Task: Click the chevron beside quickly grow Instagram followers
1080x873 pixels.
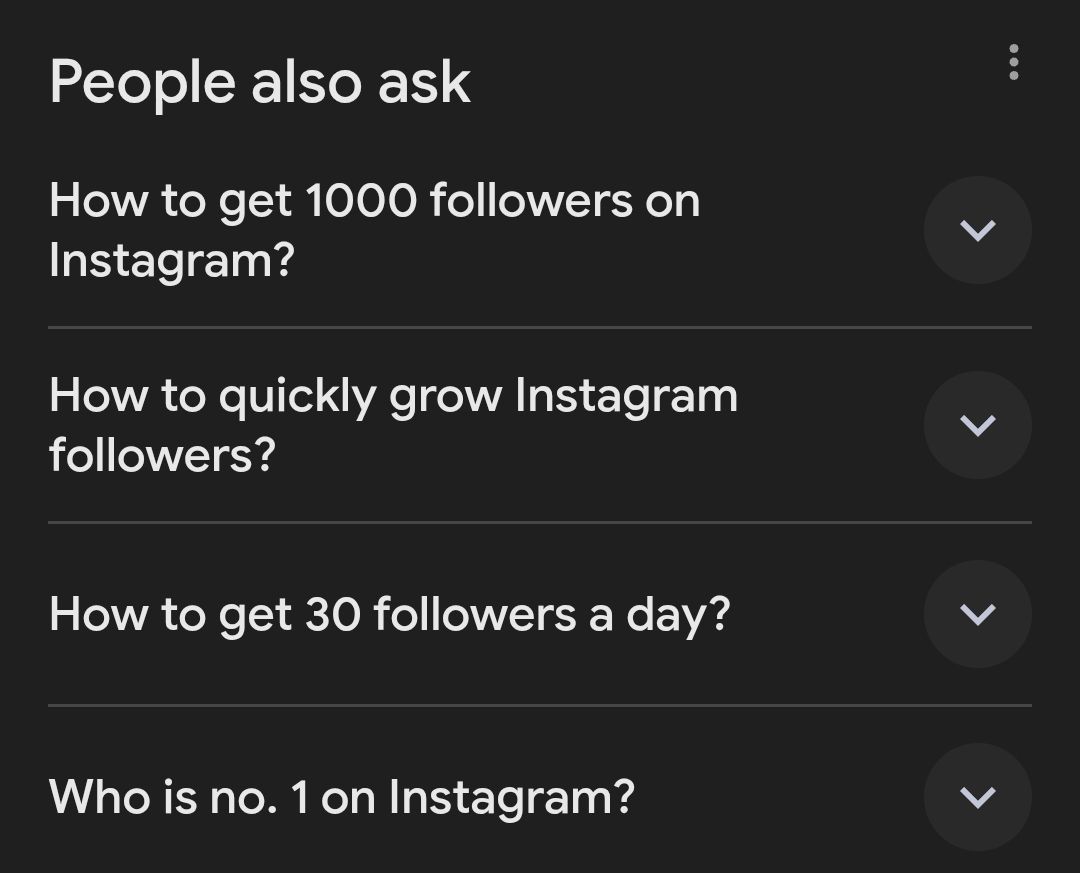Action: [977, 425]
